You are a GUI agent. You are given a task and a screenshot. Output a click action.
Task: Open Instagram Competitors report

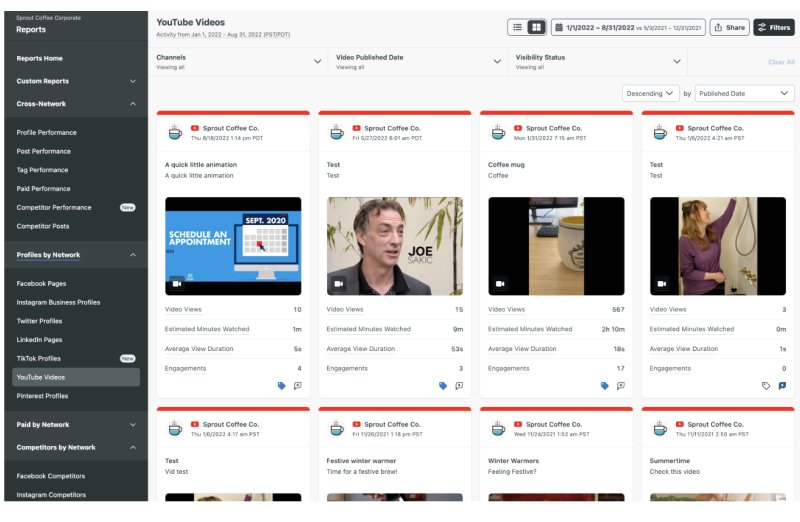coord(51,495)
